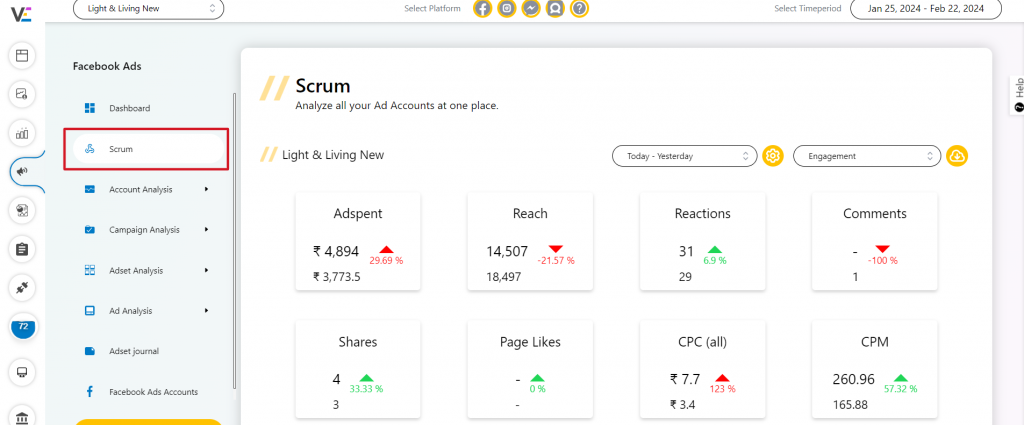This screenshot has height=425, width=1024.
Task: Click the clipboard icon in left rail
Action: tap(22, 248)
